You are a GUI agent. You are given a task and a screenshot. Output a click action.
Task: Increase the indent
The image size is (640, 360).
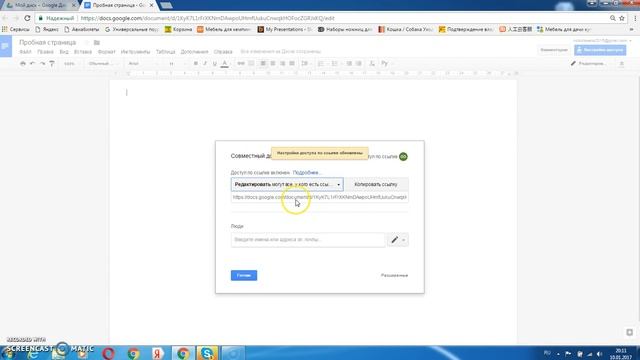pos(359,64)
